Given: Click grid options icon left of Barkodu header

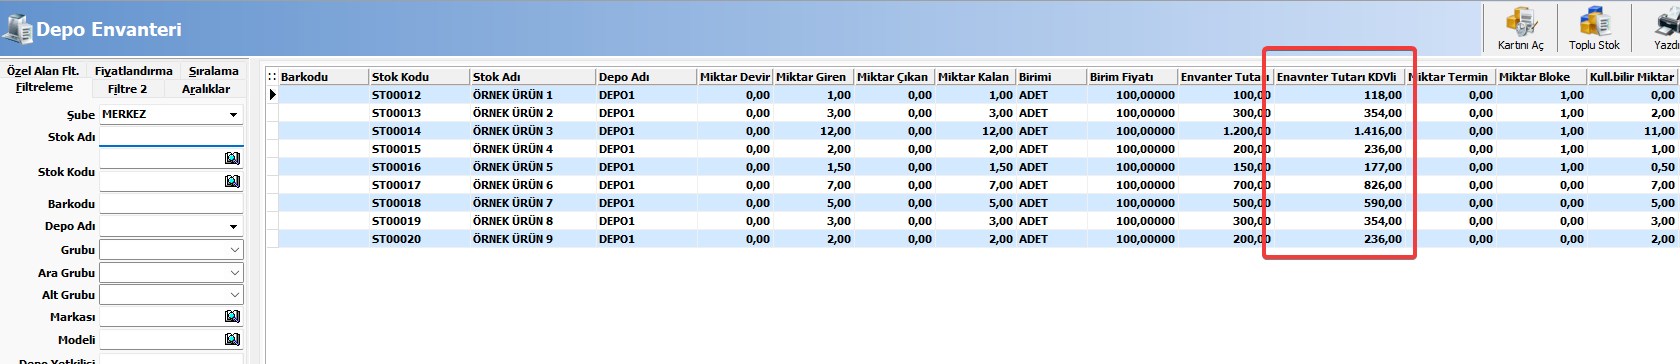Looking at the screenshot, I should [272, 76].
